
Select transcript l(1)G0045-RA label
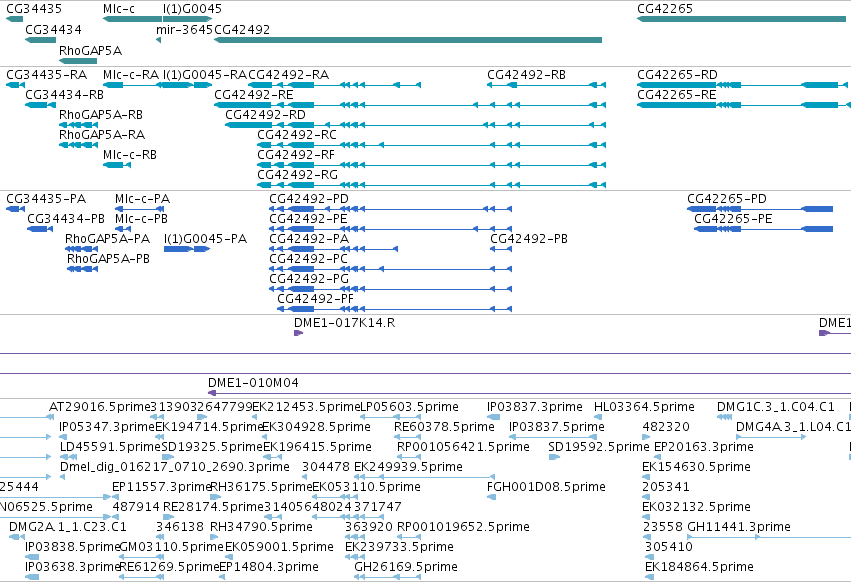point(205,74)
